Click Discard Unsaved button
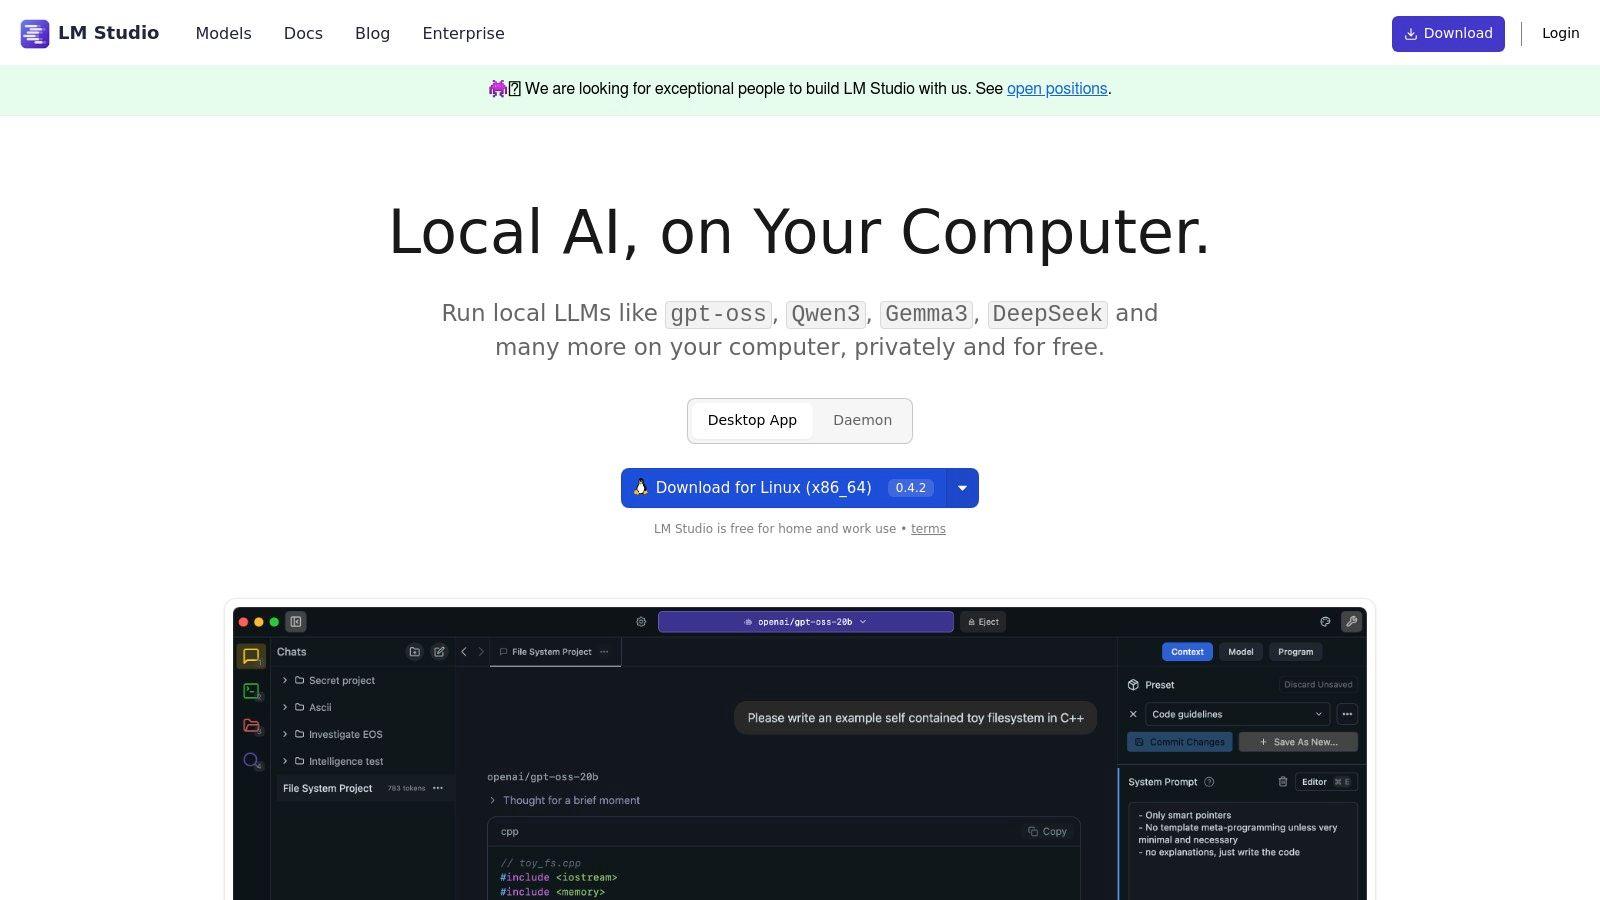Viewport: 1600px width, 900px height. tap(1318, 685)
